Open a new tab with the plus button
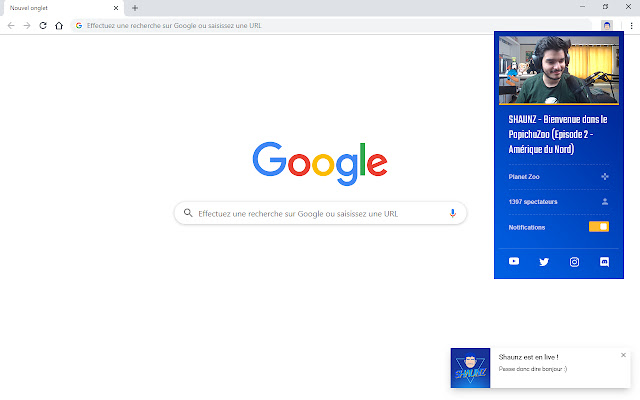 tap(135, 8)
